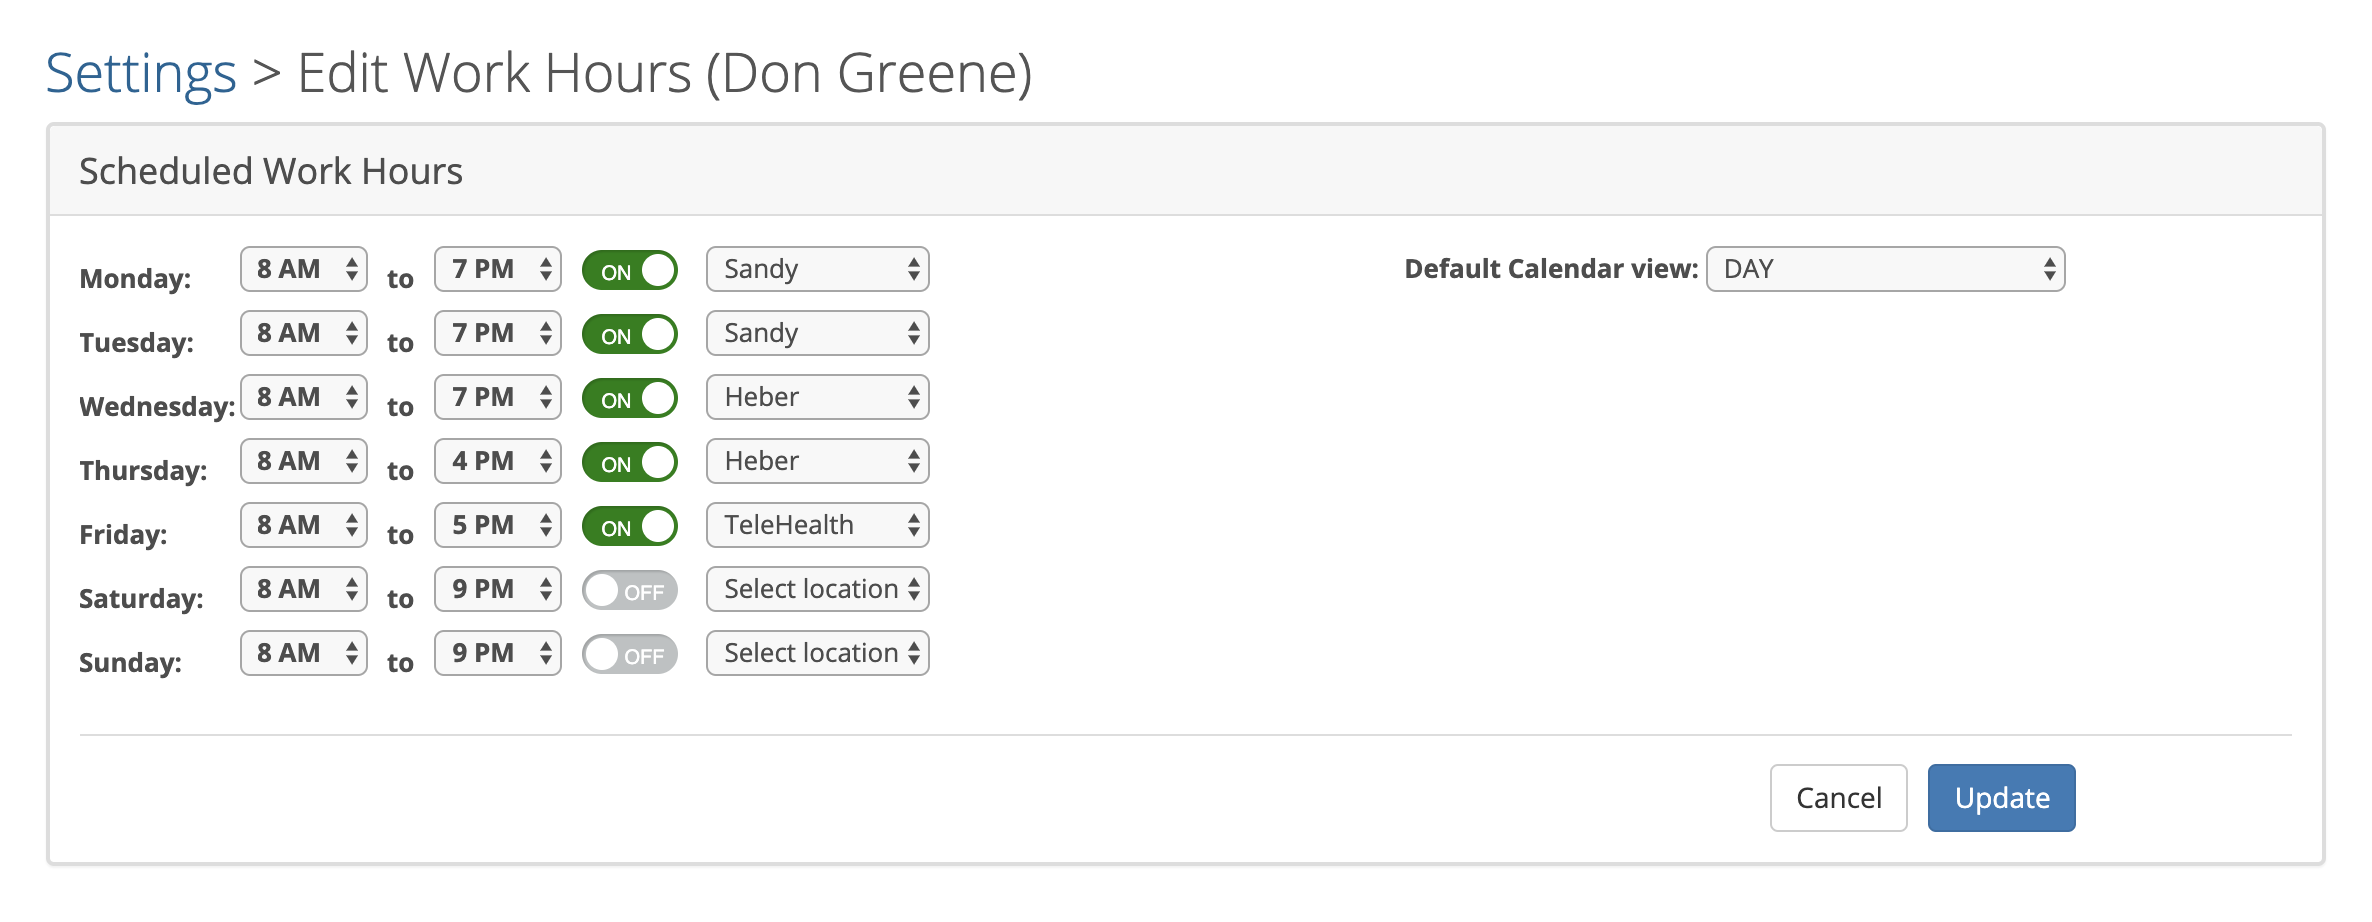Change Friday TeleHealth location dropdown
This screenshot has height=922, width=2372.
pos(818,525)
